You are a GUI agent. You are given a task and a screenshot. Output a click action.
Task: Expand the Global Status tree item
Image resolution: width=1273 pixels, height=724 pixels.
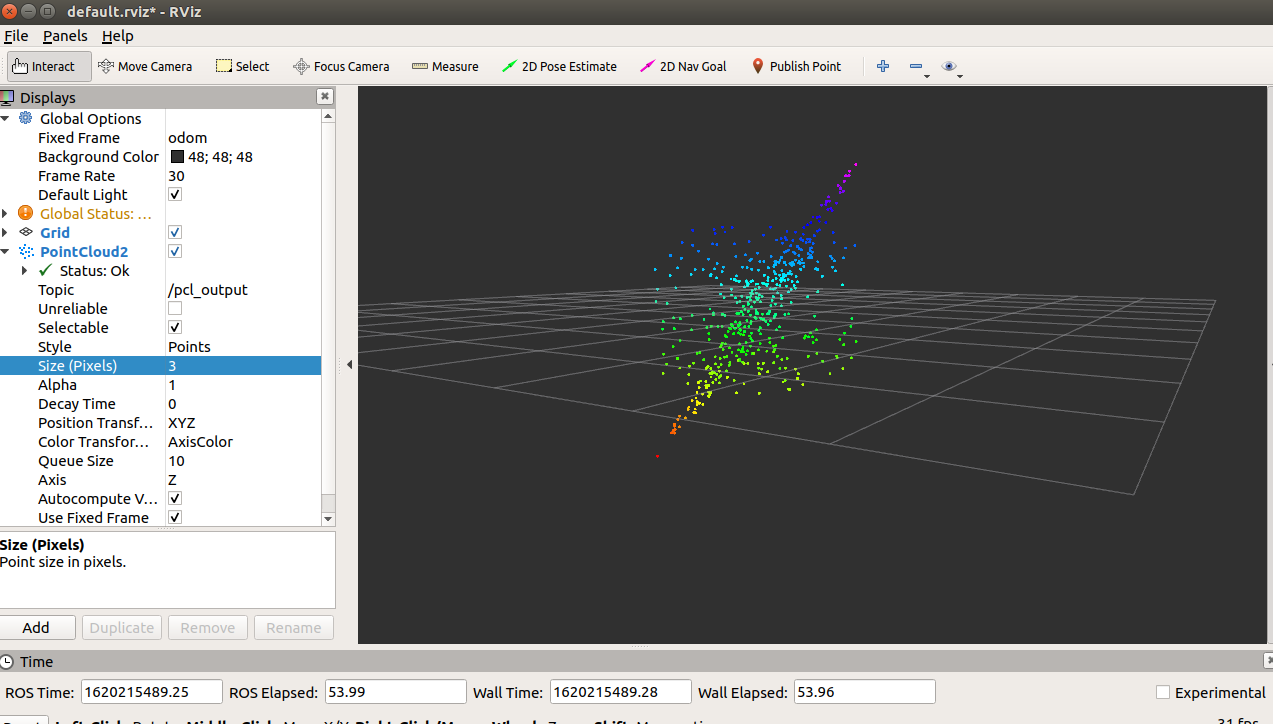pos(5,213)
